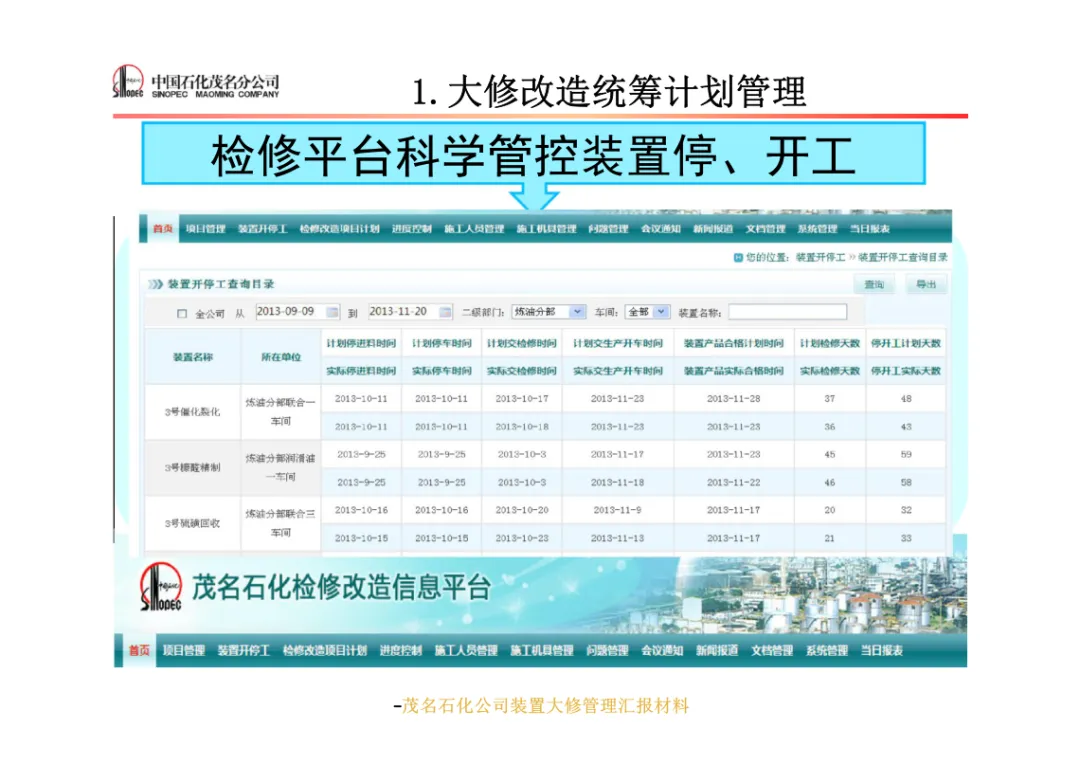The image size is (1080, 765).
Task: Follow the 装置开停工 breadcrumb link
Action: (x=820, y=258)
